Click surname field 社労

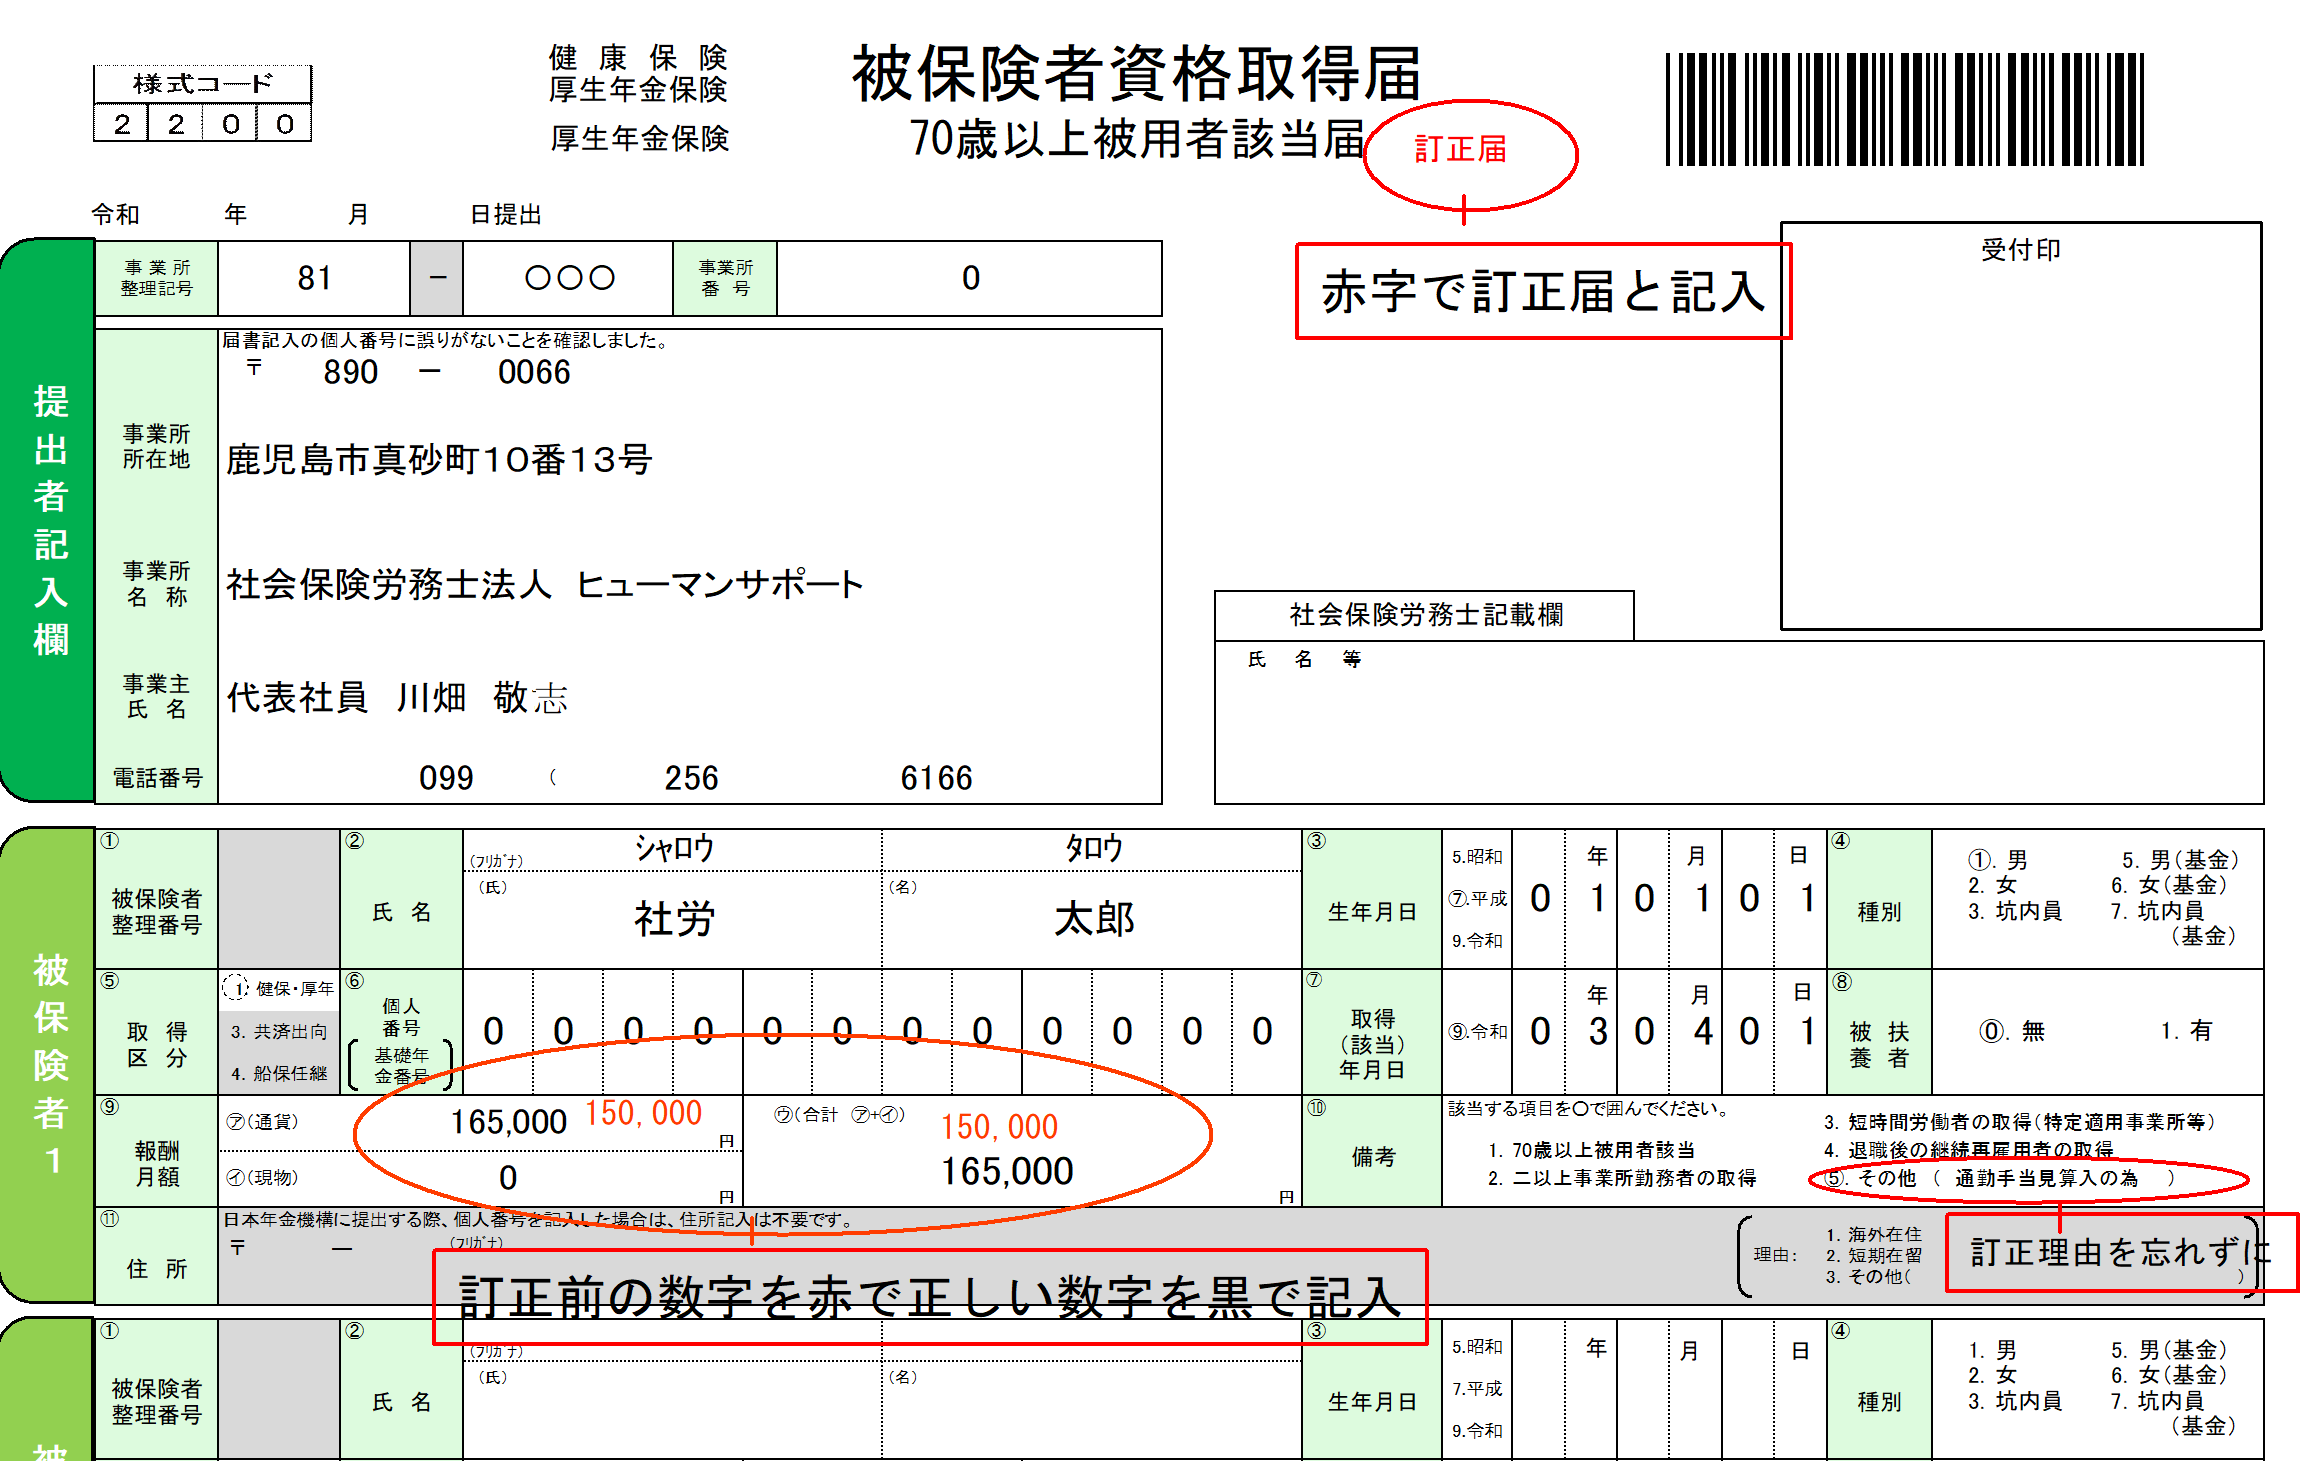pos(674,919)
